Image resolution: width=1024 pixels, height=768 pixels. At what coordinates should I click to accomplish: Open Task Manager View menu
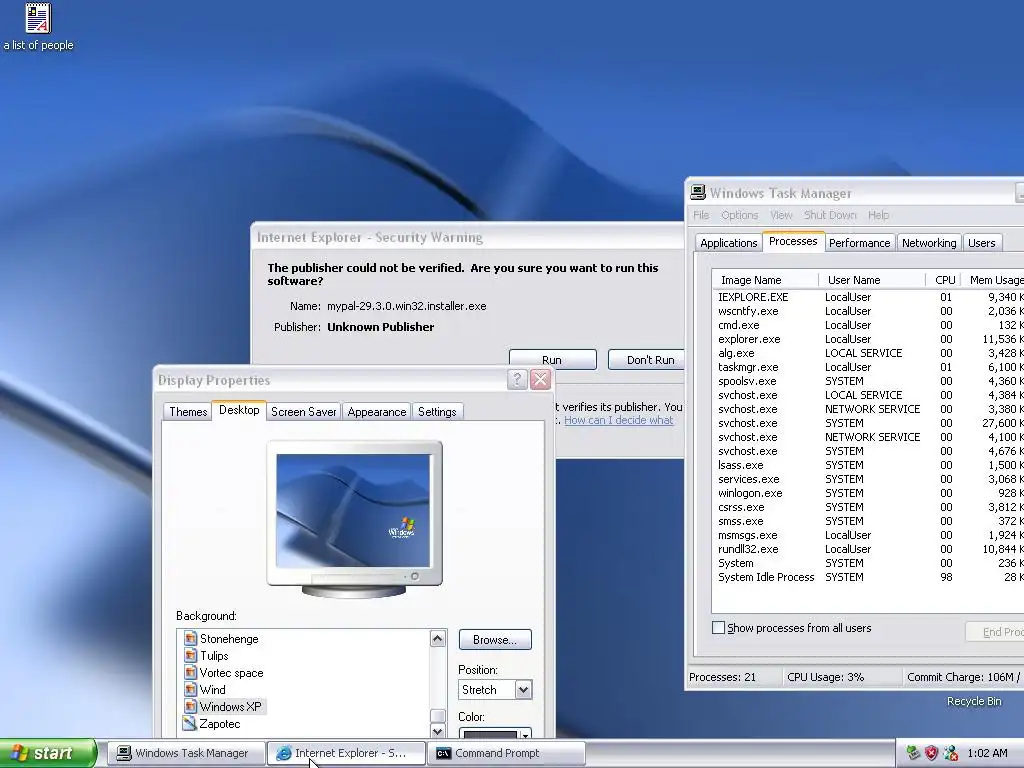click(x=781, y=215)
